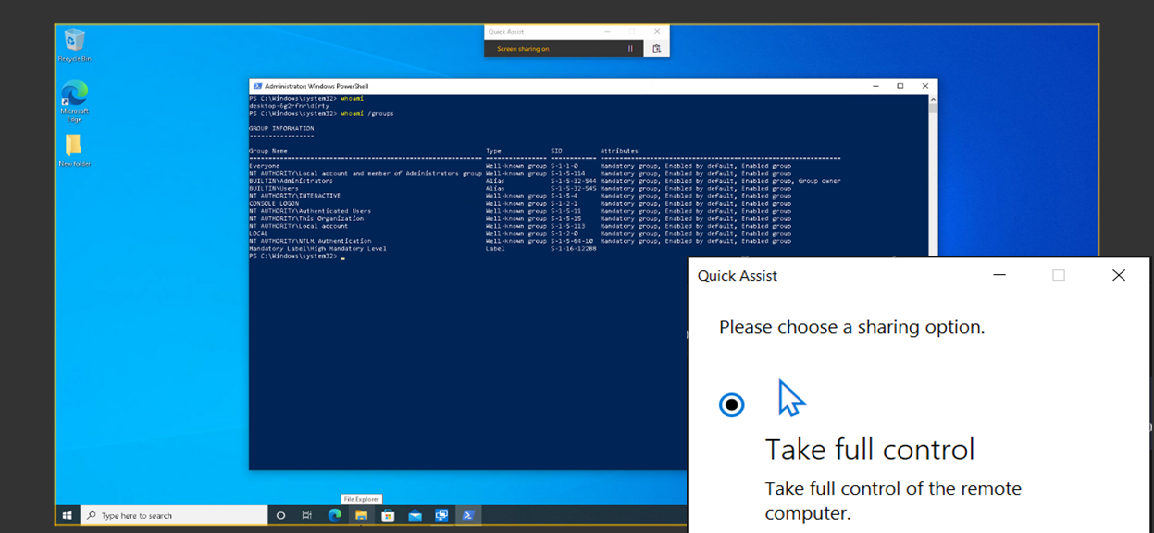Viewport: 1154px width, 533px height.
Task: Click the PowerShell window title icon
Action: [x=256, y=86]
